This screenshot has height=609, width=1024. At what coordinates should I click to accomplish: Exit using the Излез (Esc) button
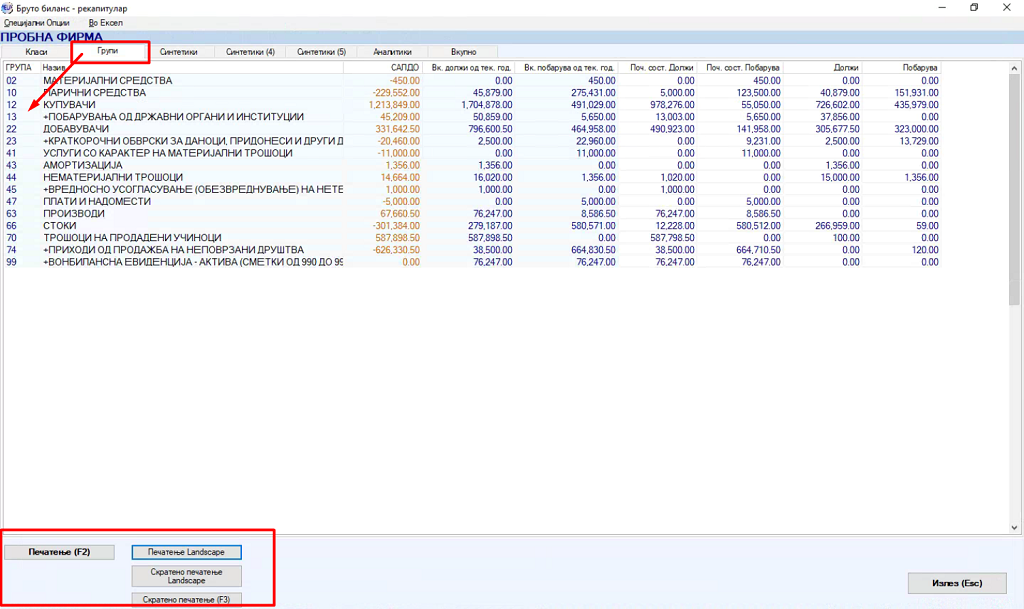pos(957,583)
